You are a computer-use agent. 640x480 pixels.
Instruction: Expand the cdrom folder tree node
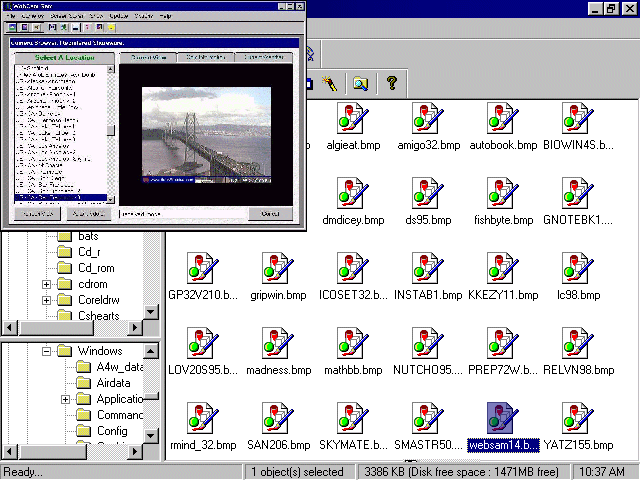click(x=46, y=284)
